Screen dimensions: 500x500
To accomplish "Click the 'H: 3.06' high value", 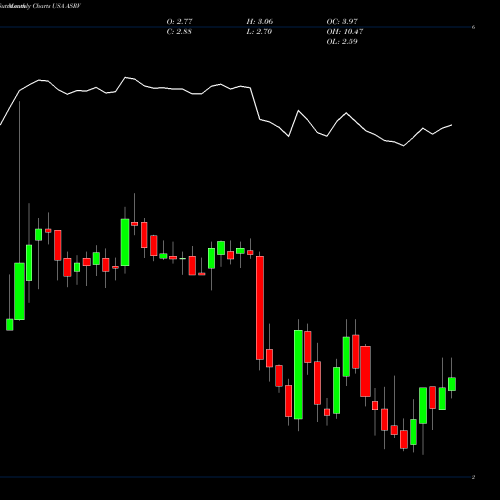I will [260, 21].
